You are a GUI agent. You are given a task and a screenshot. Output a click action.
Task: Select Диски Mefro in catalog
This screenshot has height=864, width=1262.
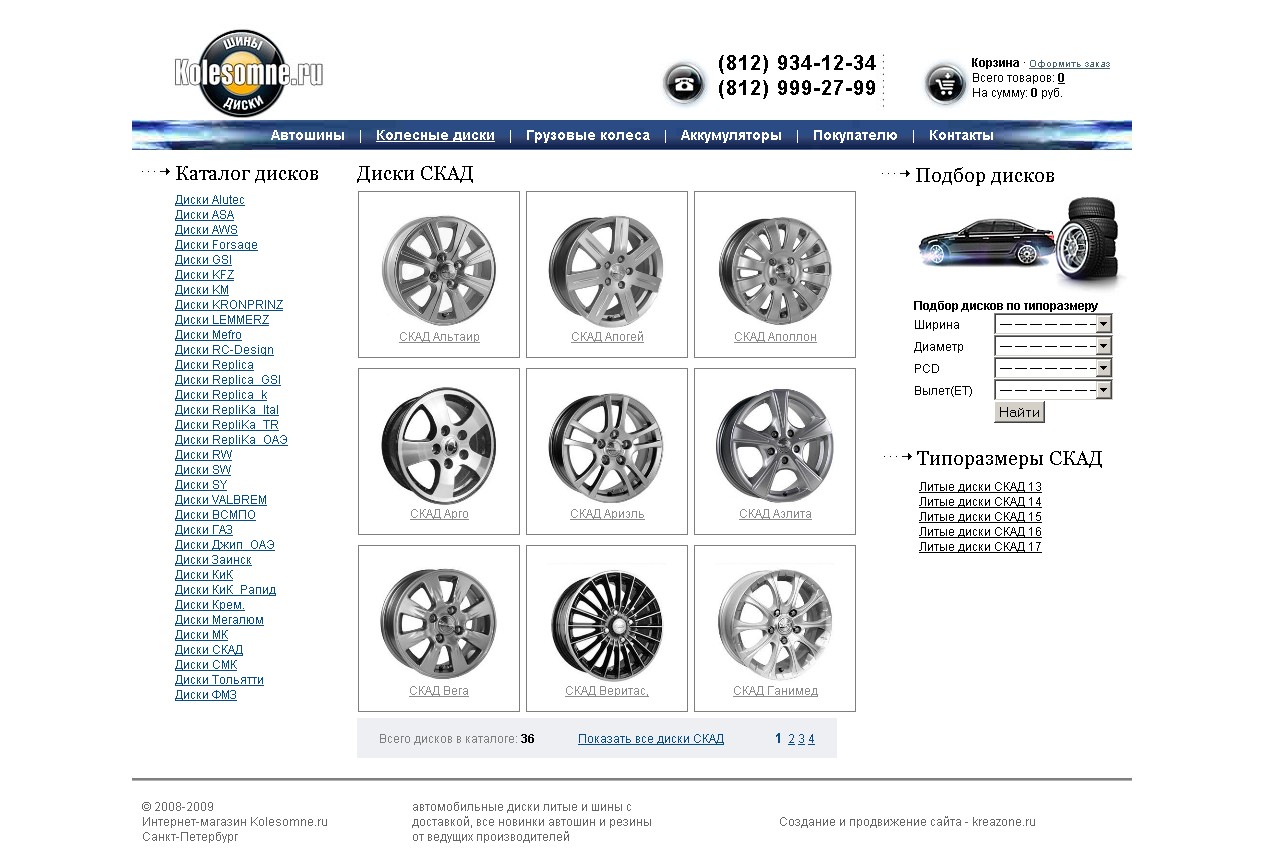coord(208,335)
